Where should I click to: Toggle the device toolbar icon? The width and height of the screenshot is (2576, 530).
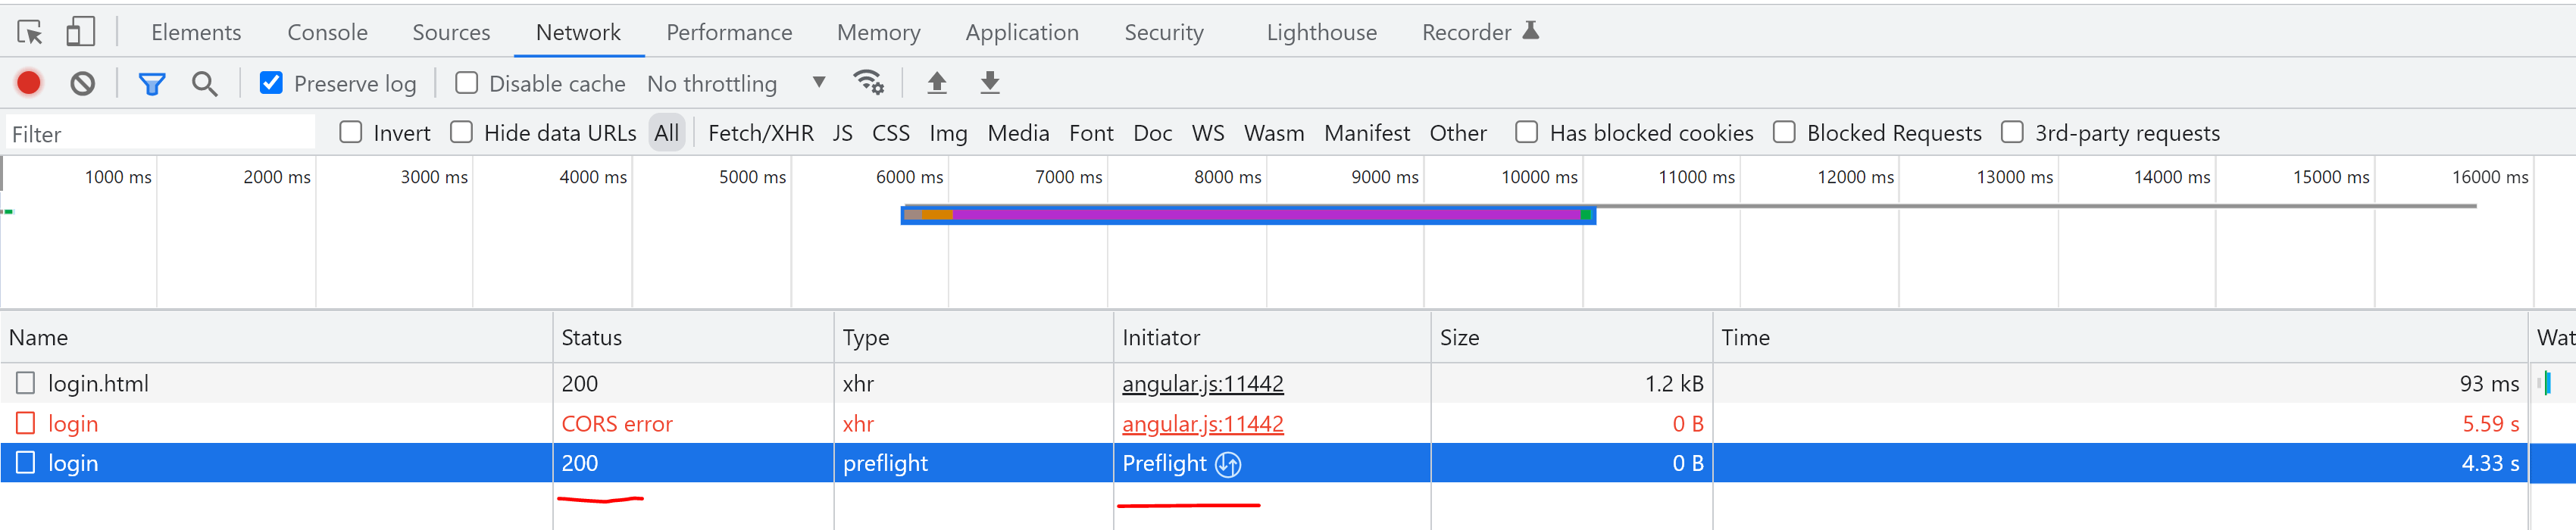point(80,31)
